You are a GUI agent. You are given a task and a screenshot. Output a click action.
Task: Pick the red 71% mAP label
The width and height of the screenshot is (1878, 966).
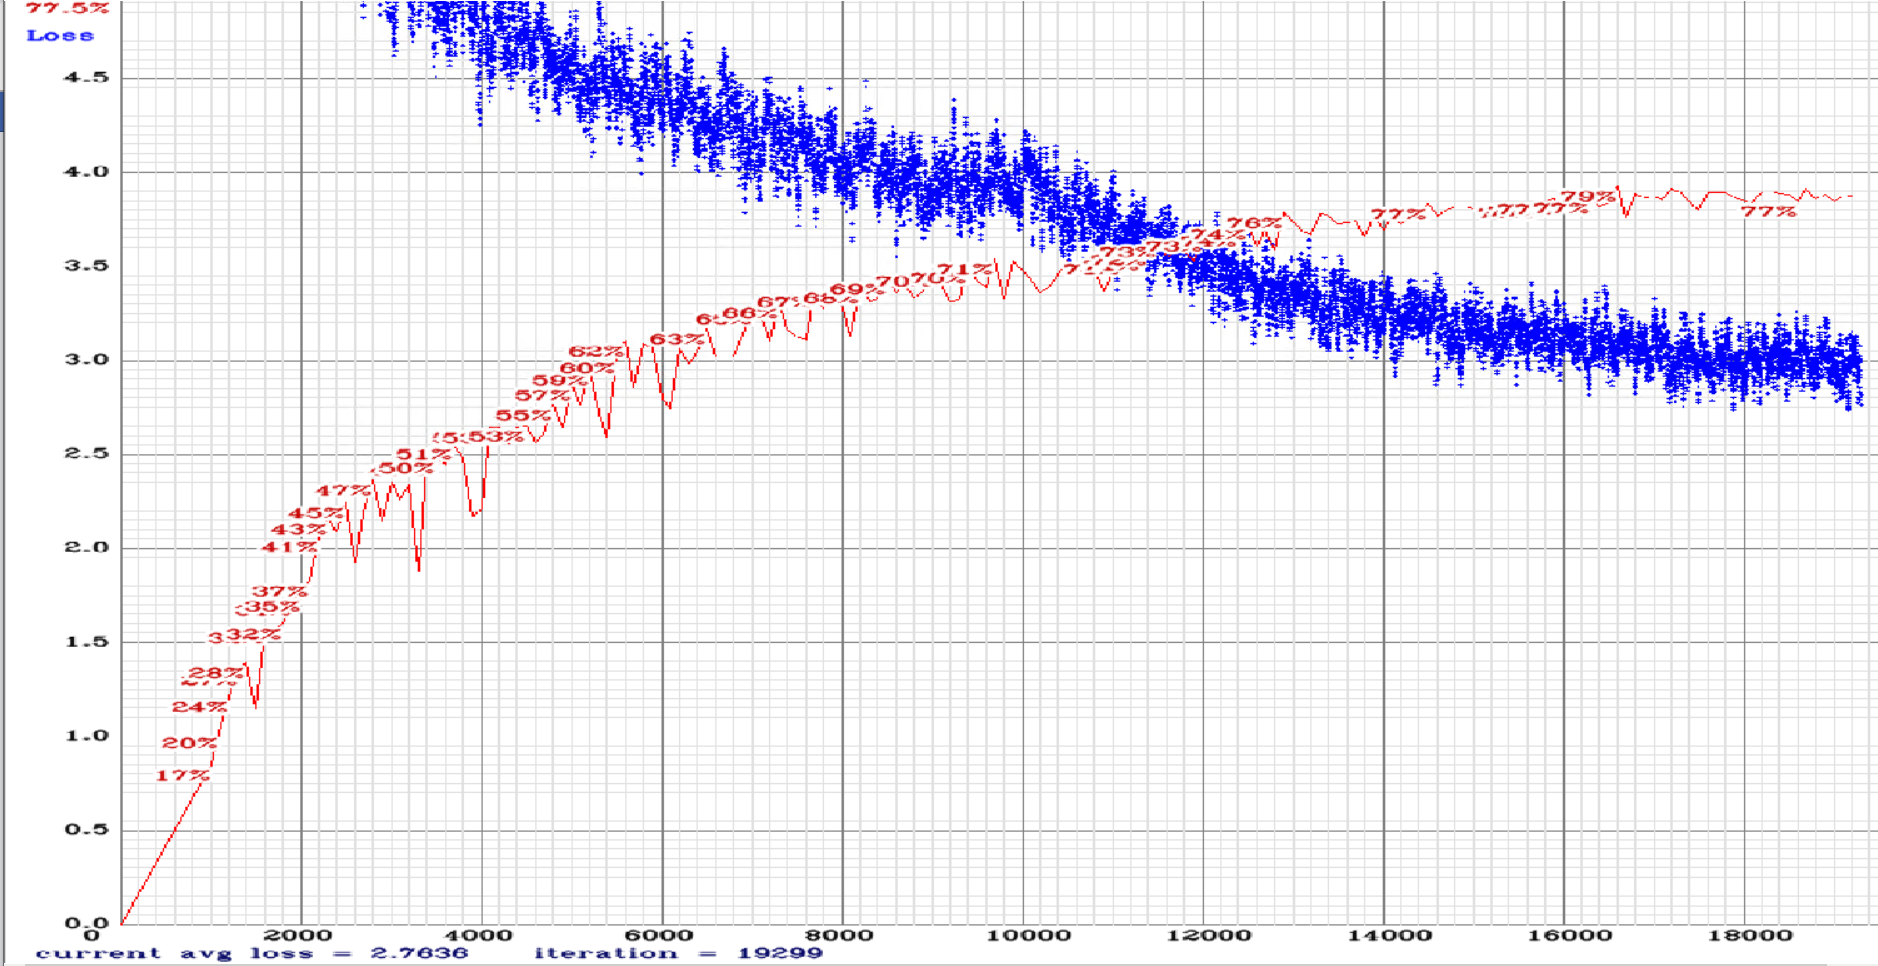click(x=965, y=269)
